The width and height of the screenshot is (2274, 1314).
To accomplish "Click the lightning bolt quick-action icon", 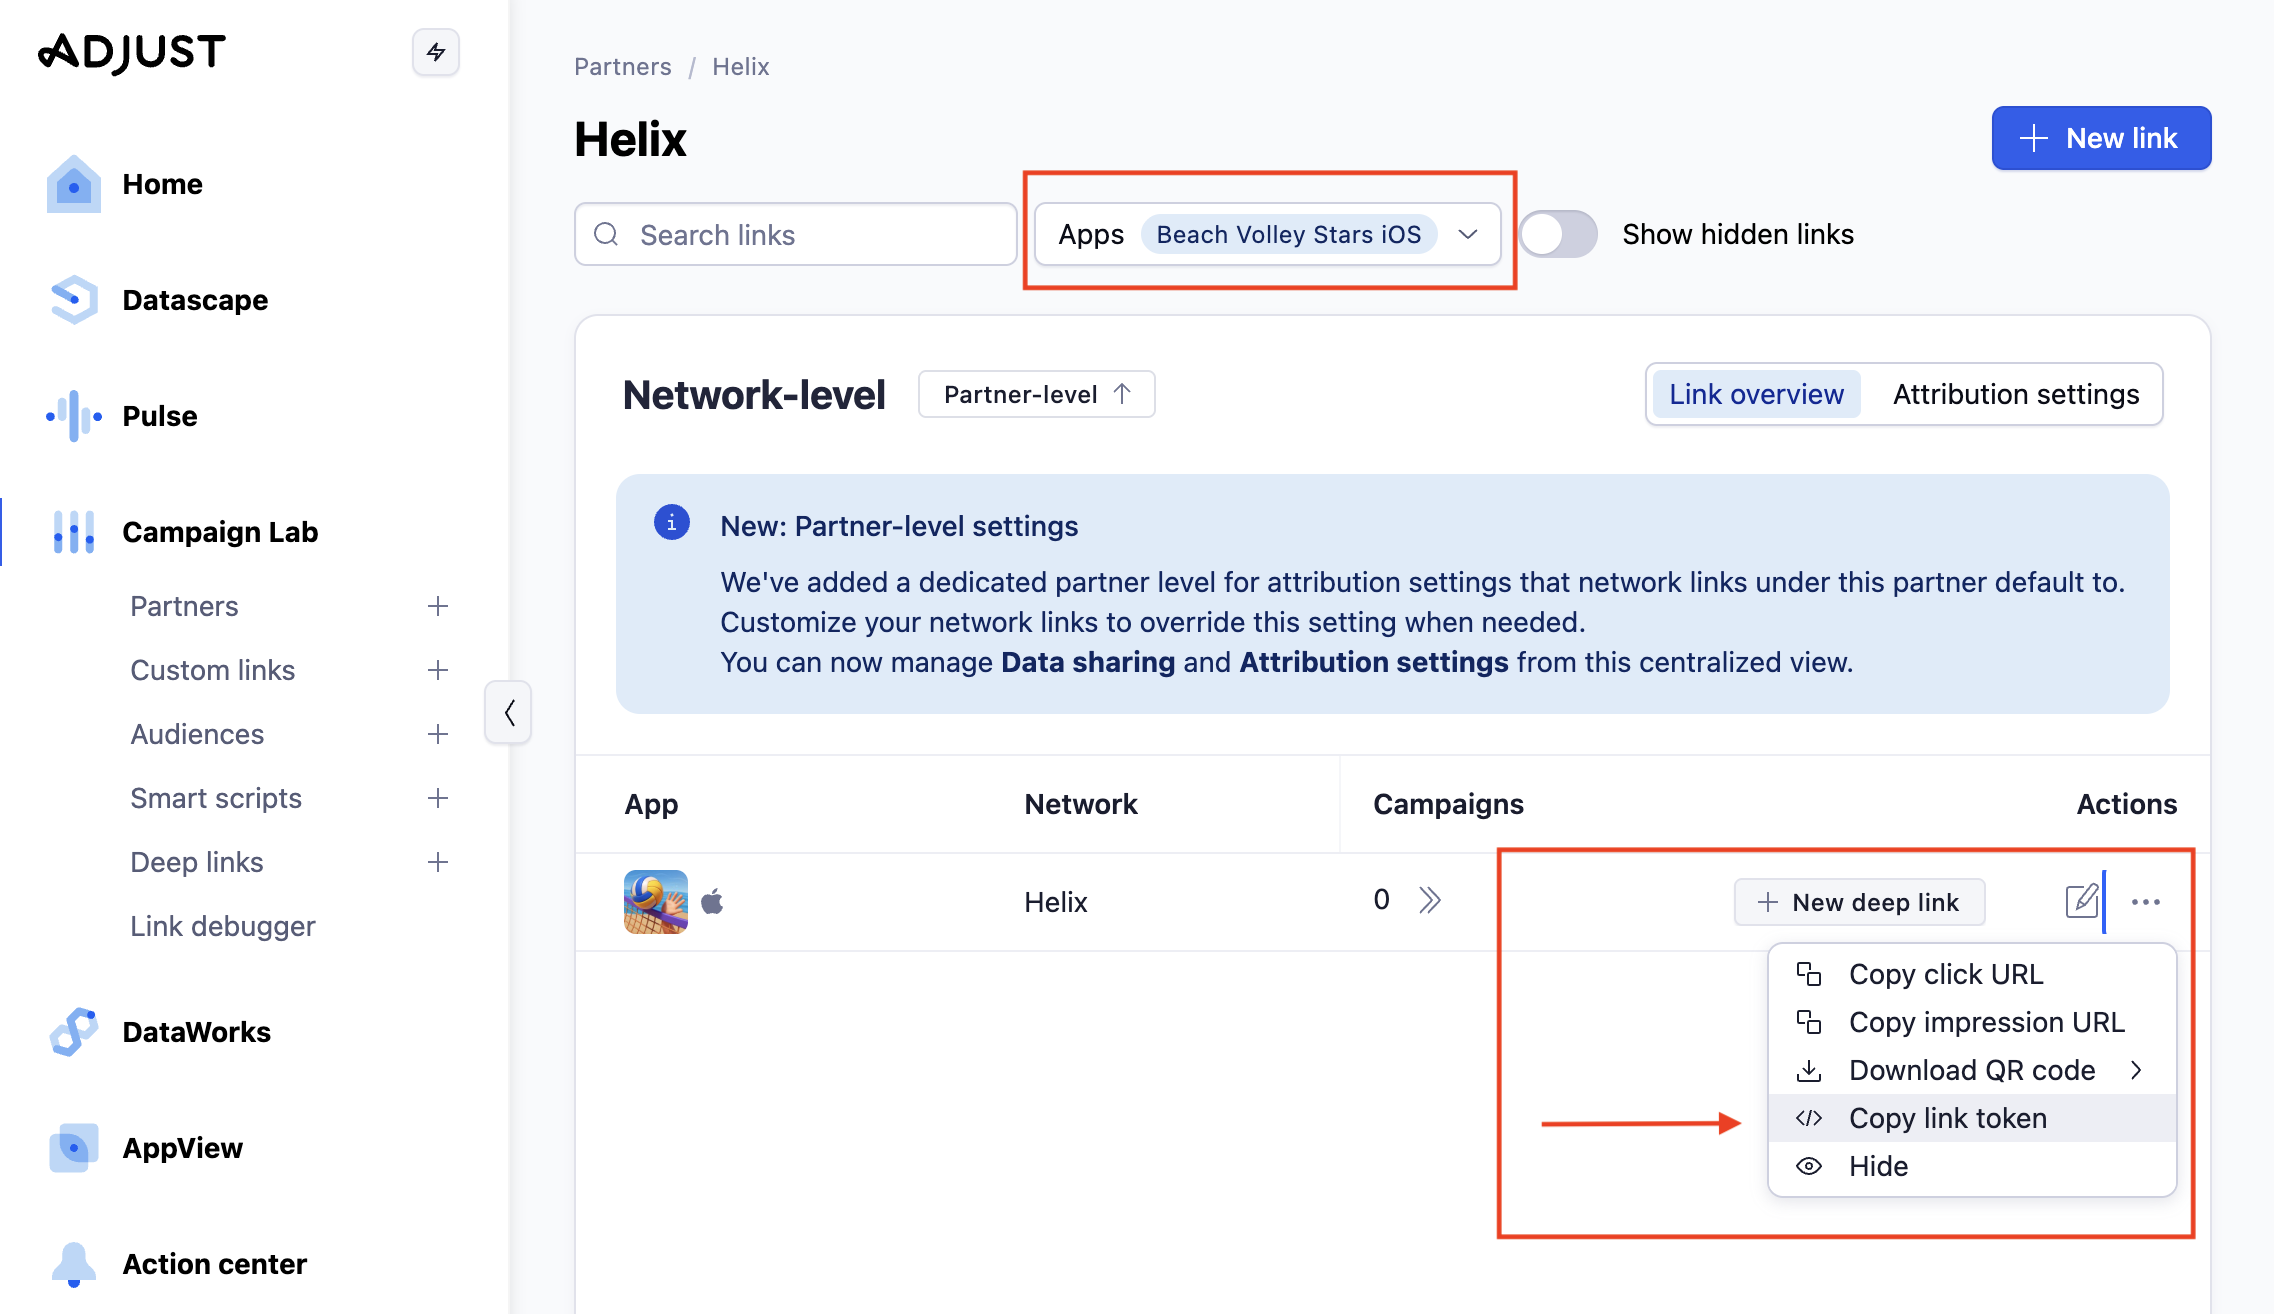I will (x=436, y=52).
